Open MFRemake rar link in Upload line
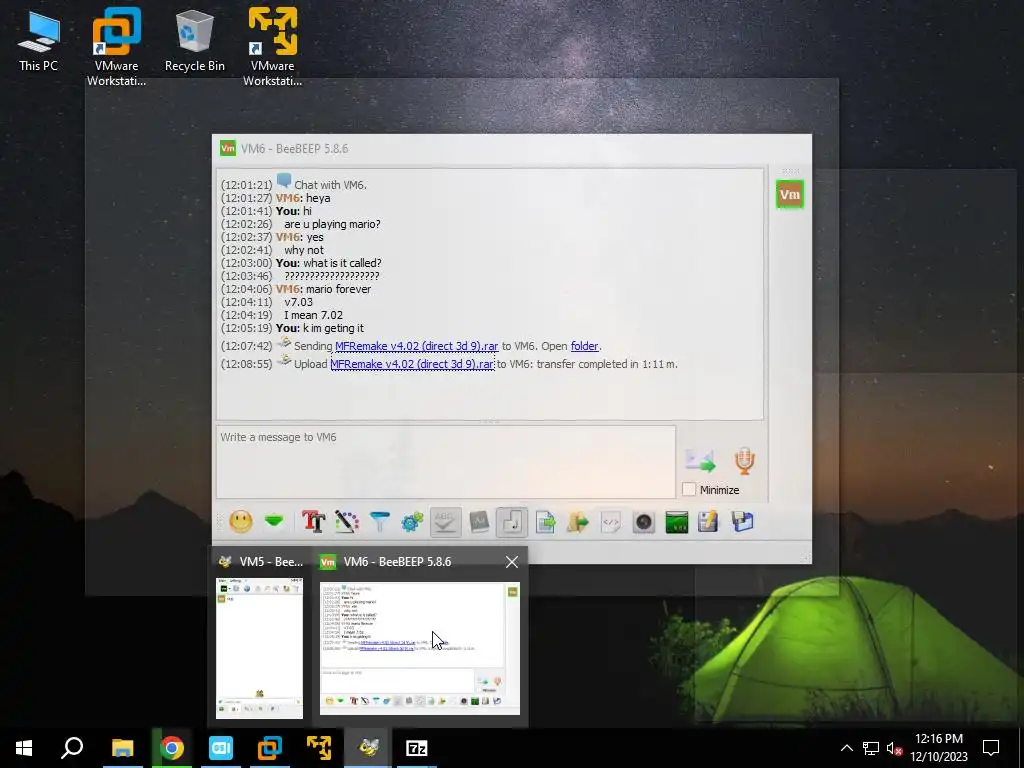 (412, 364)
